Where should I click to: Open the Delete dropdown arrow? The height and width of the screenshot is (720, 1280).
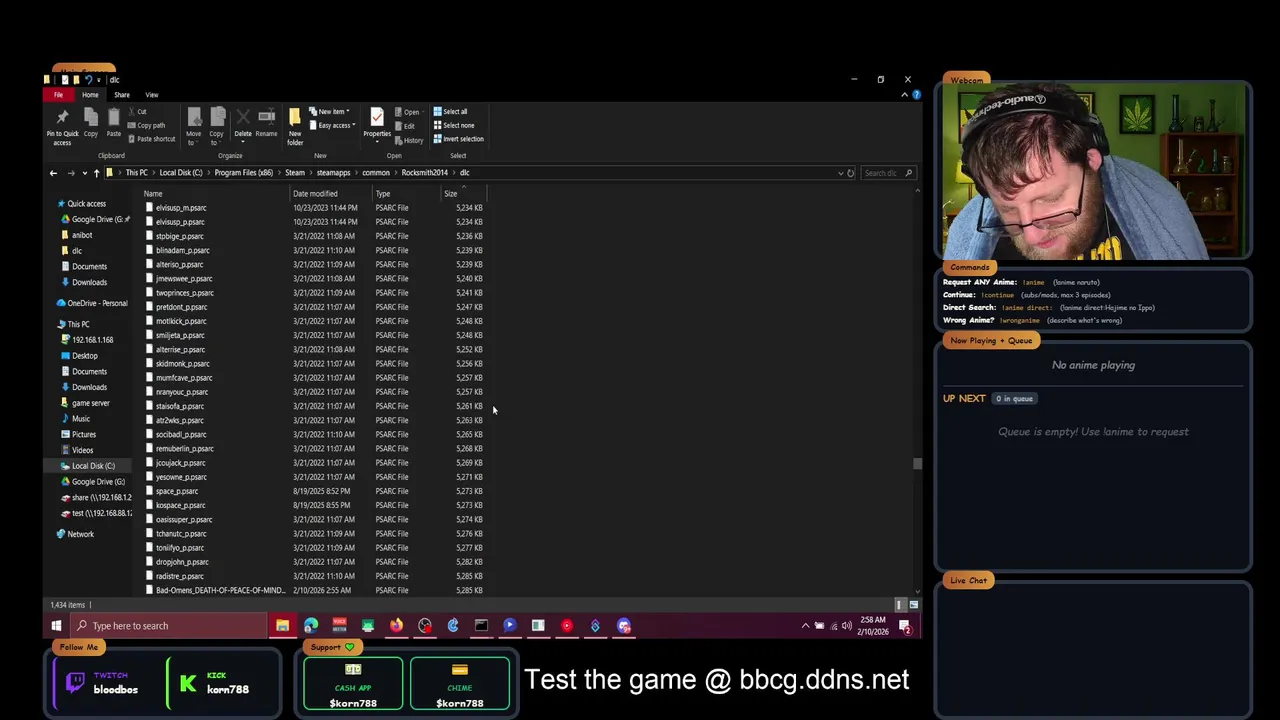pos(243,142)
